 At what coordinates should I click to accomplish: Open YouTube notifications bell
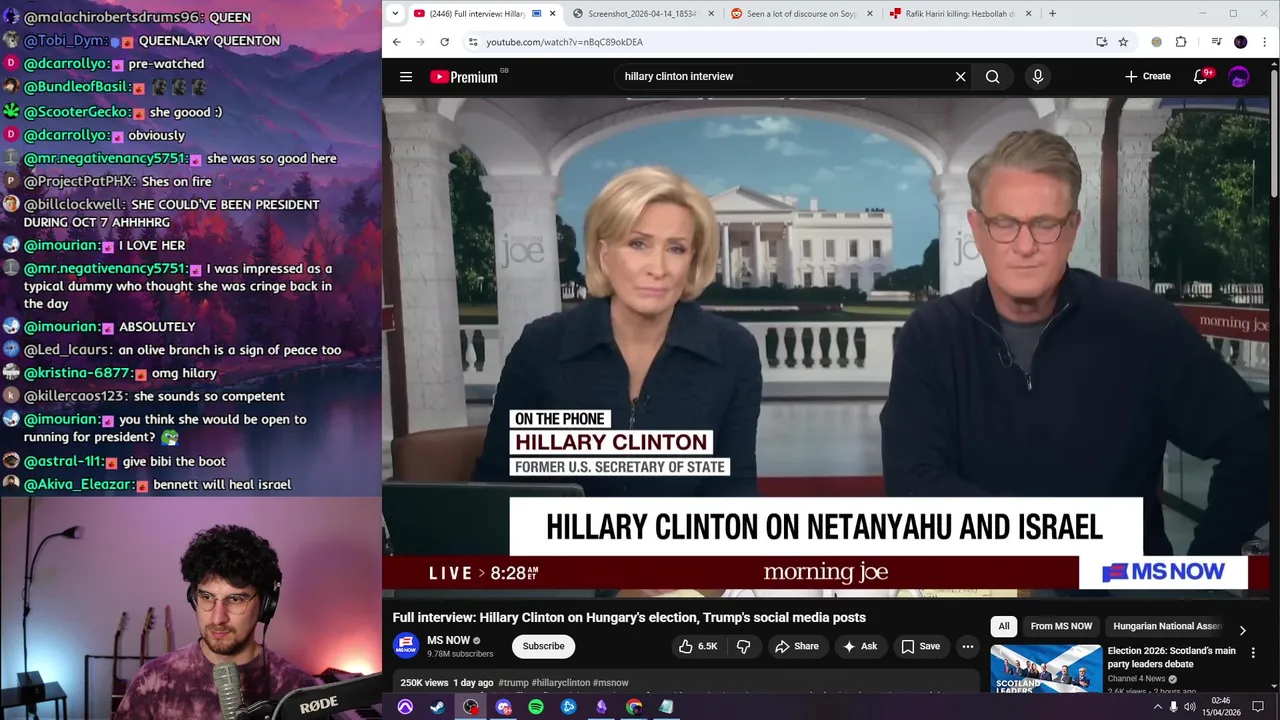[1201, 76]
